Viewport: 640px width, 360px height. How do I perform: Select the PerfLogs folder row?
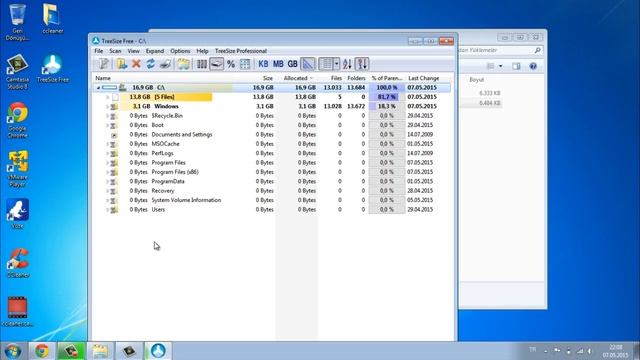click(x=271, y=153)
